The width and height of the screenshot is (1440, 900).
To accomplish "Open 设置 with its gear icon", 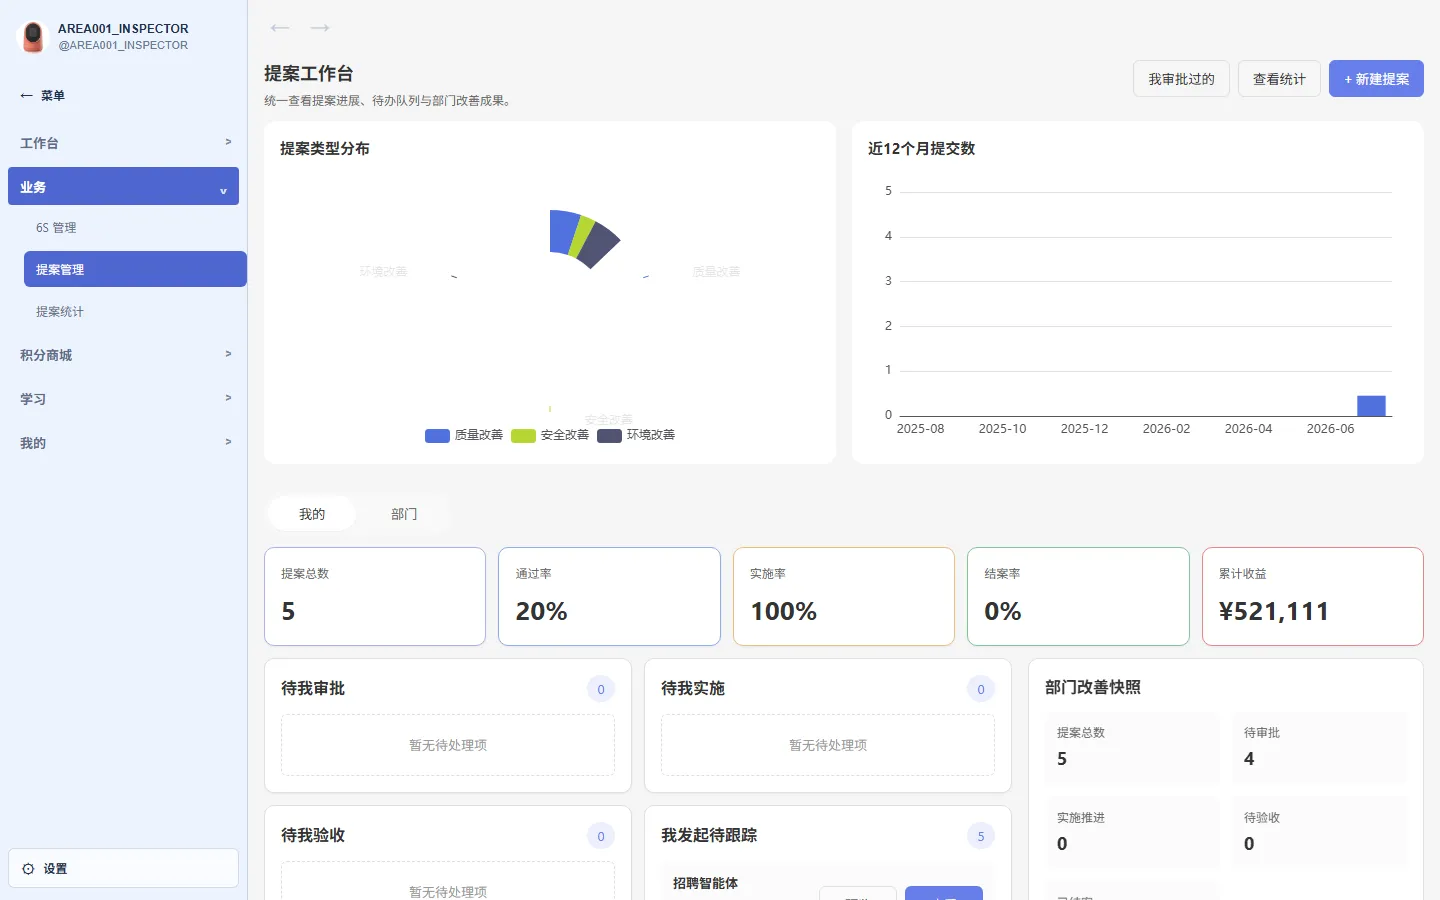I will point(123,868).
